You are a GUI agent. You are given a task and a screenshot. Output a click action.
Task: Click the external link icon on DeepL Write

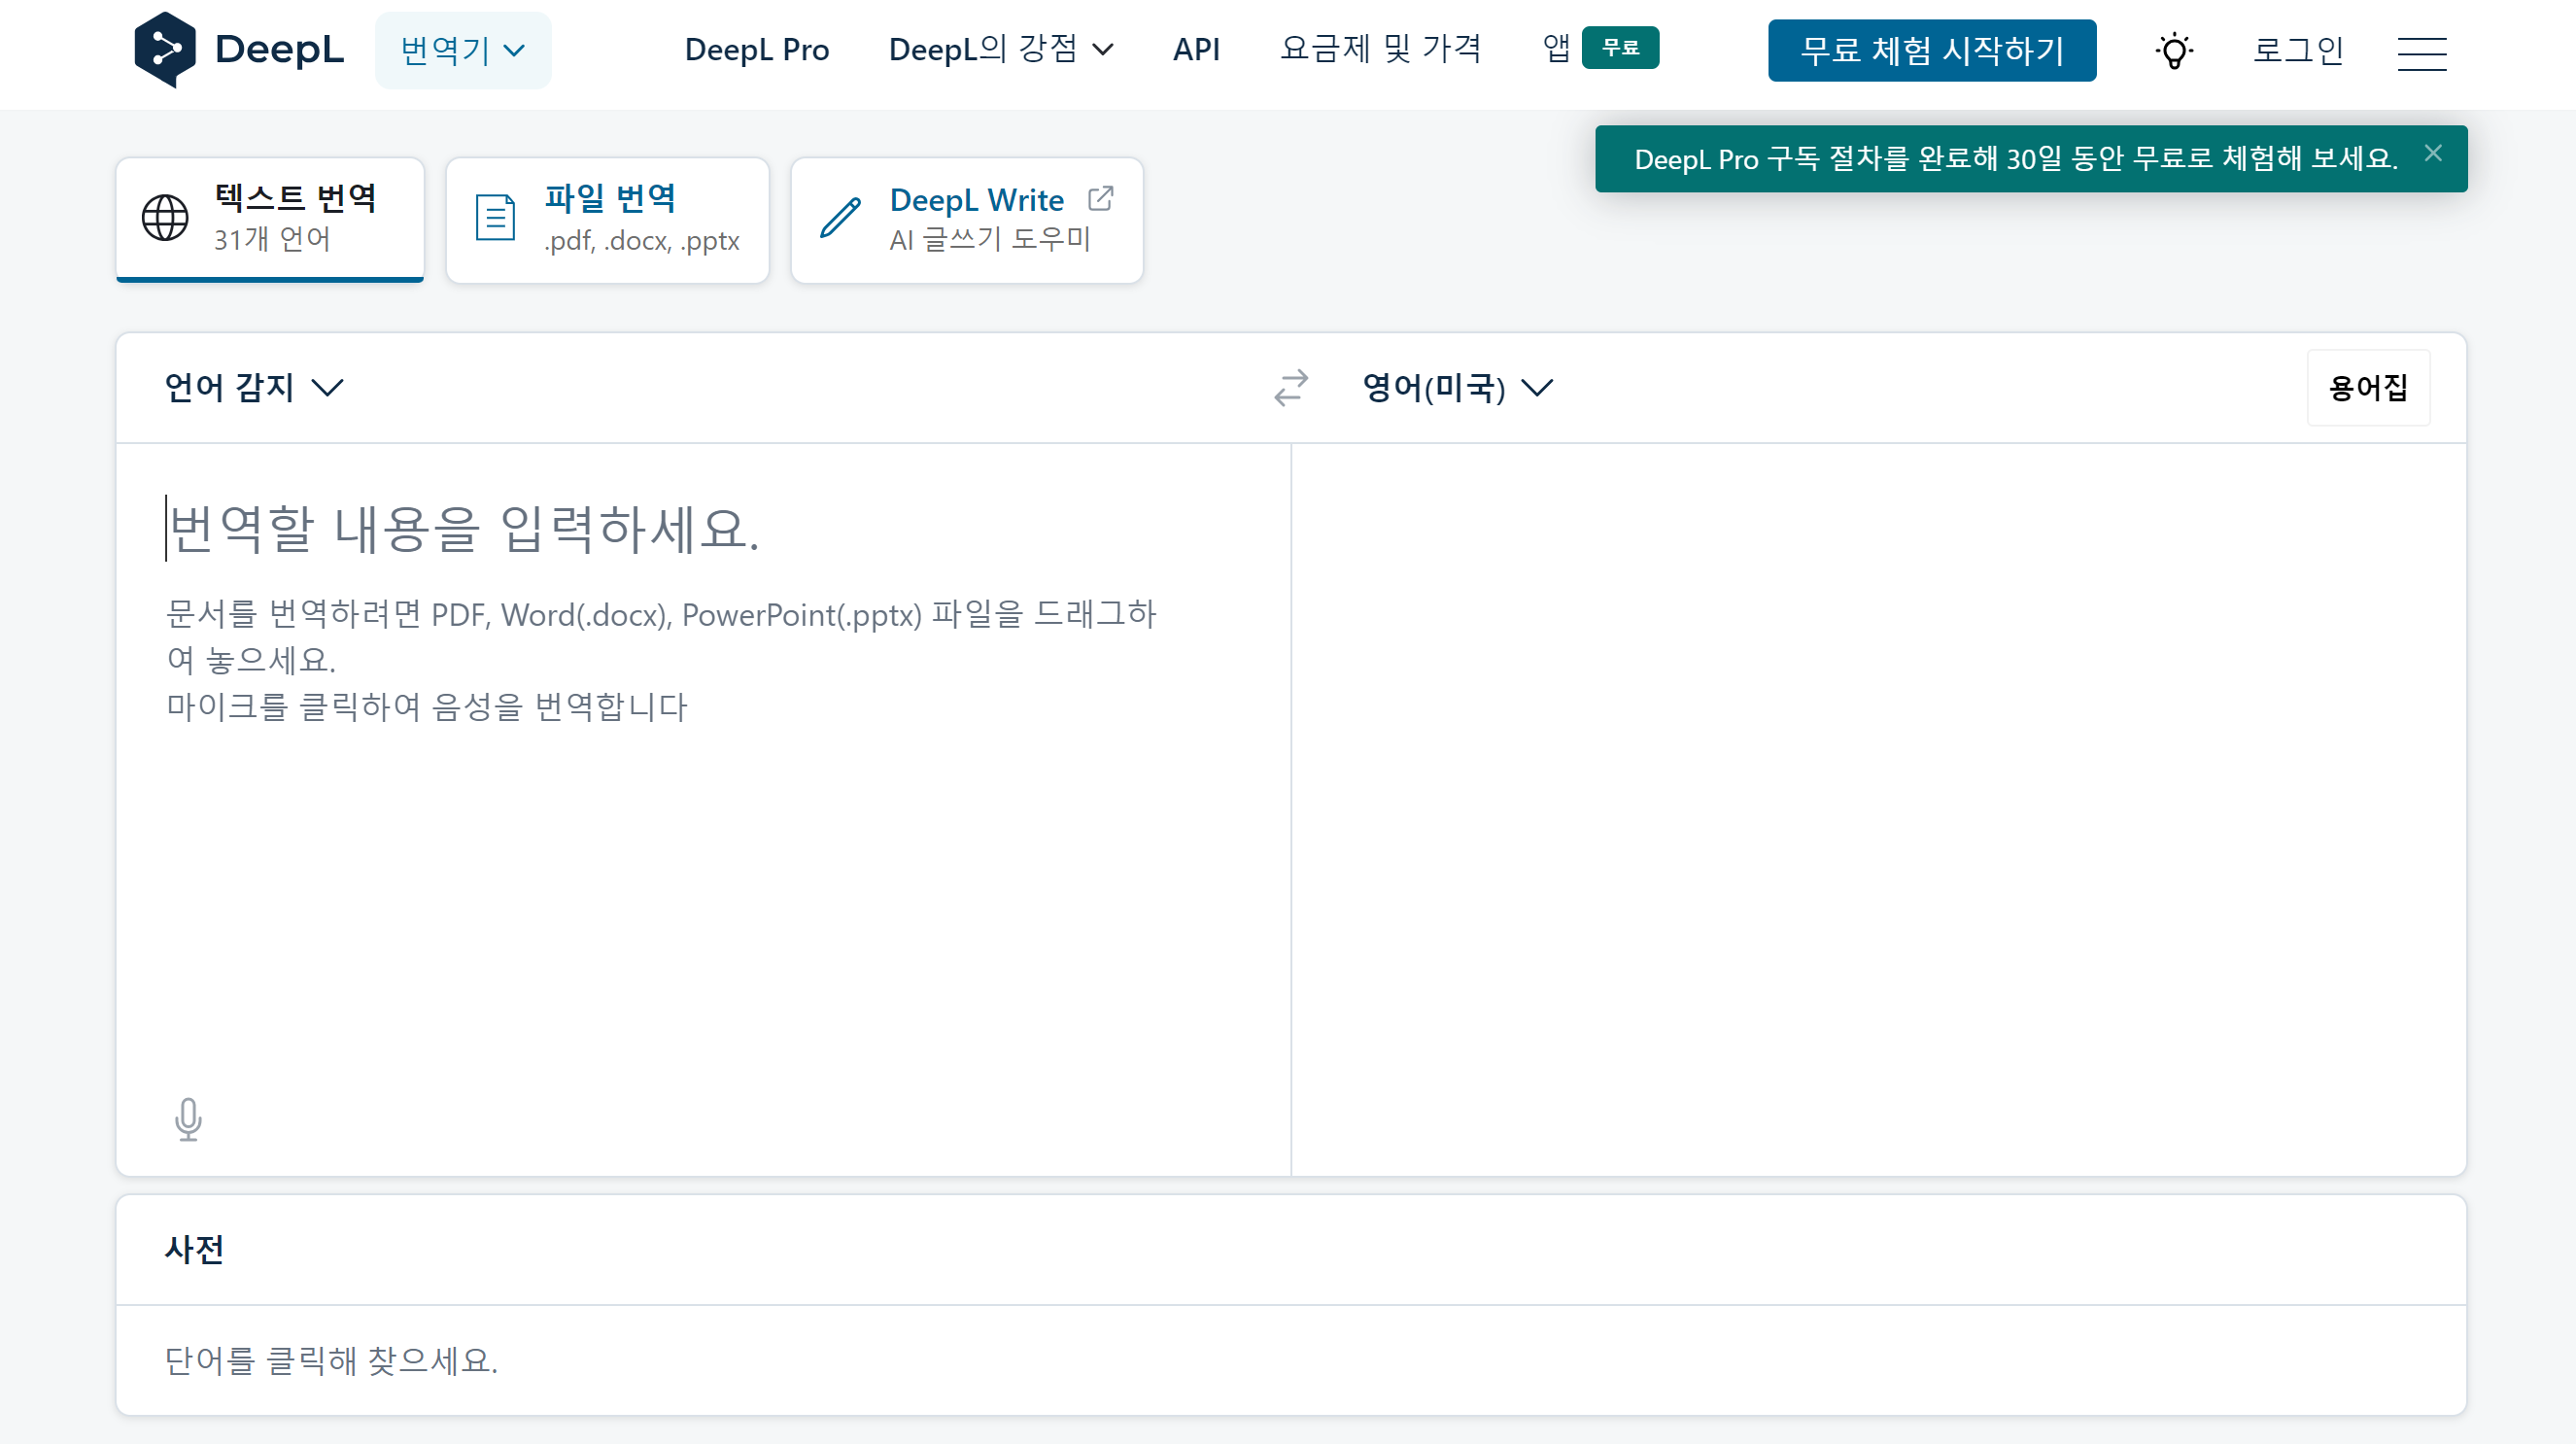1100,199
